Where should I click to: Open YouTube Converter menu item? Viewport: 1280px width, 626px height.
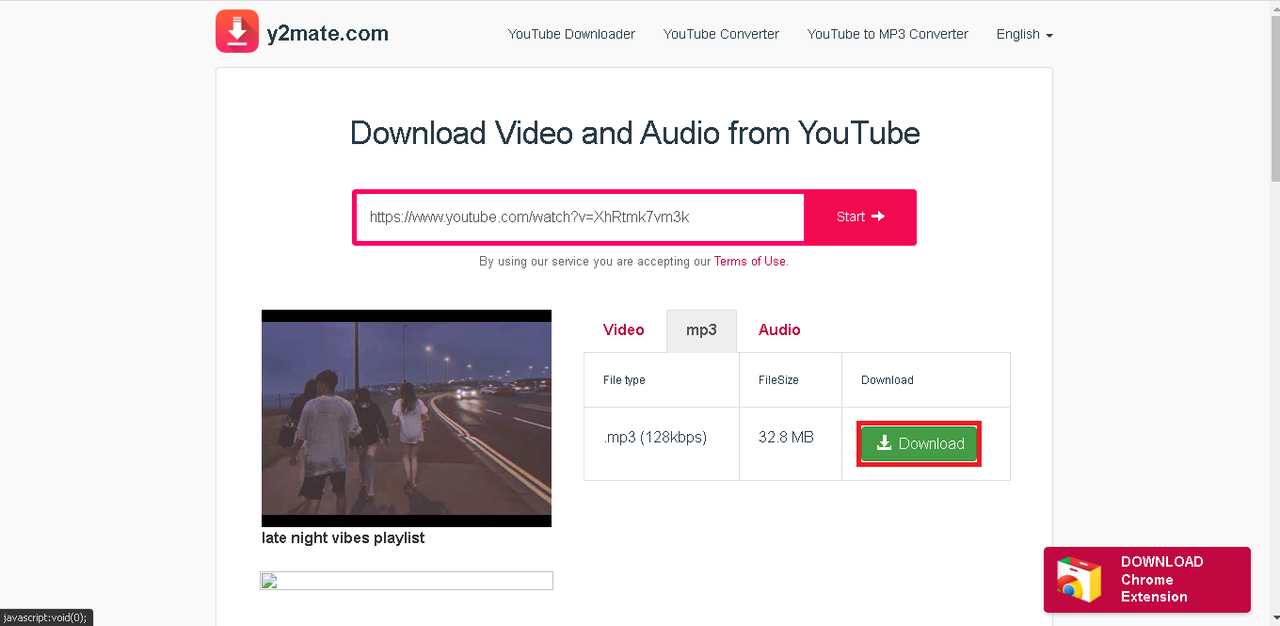click(721, 34)
